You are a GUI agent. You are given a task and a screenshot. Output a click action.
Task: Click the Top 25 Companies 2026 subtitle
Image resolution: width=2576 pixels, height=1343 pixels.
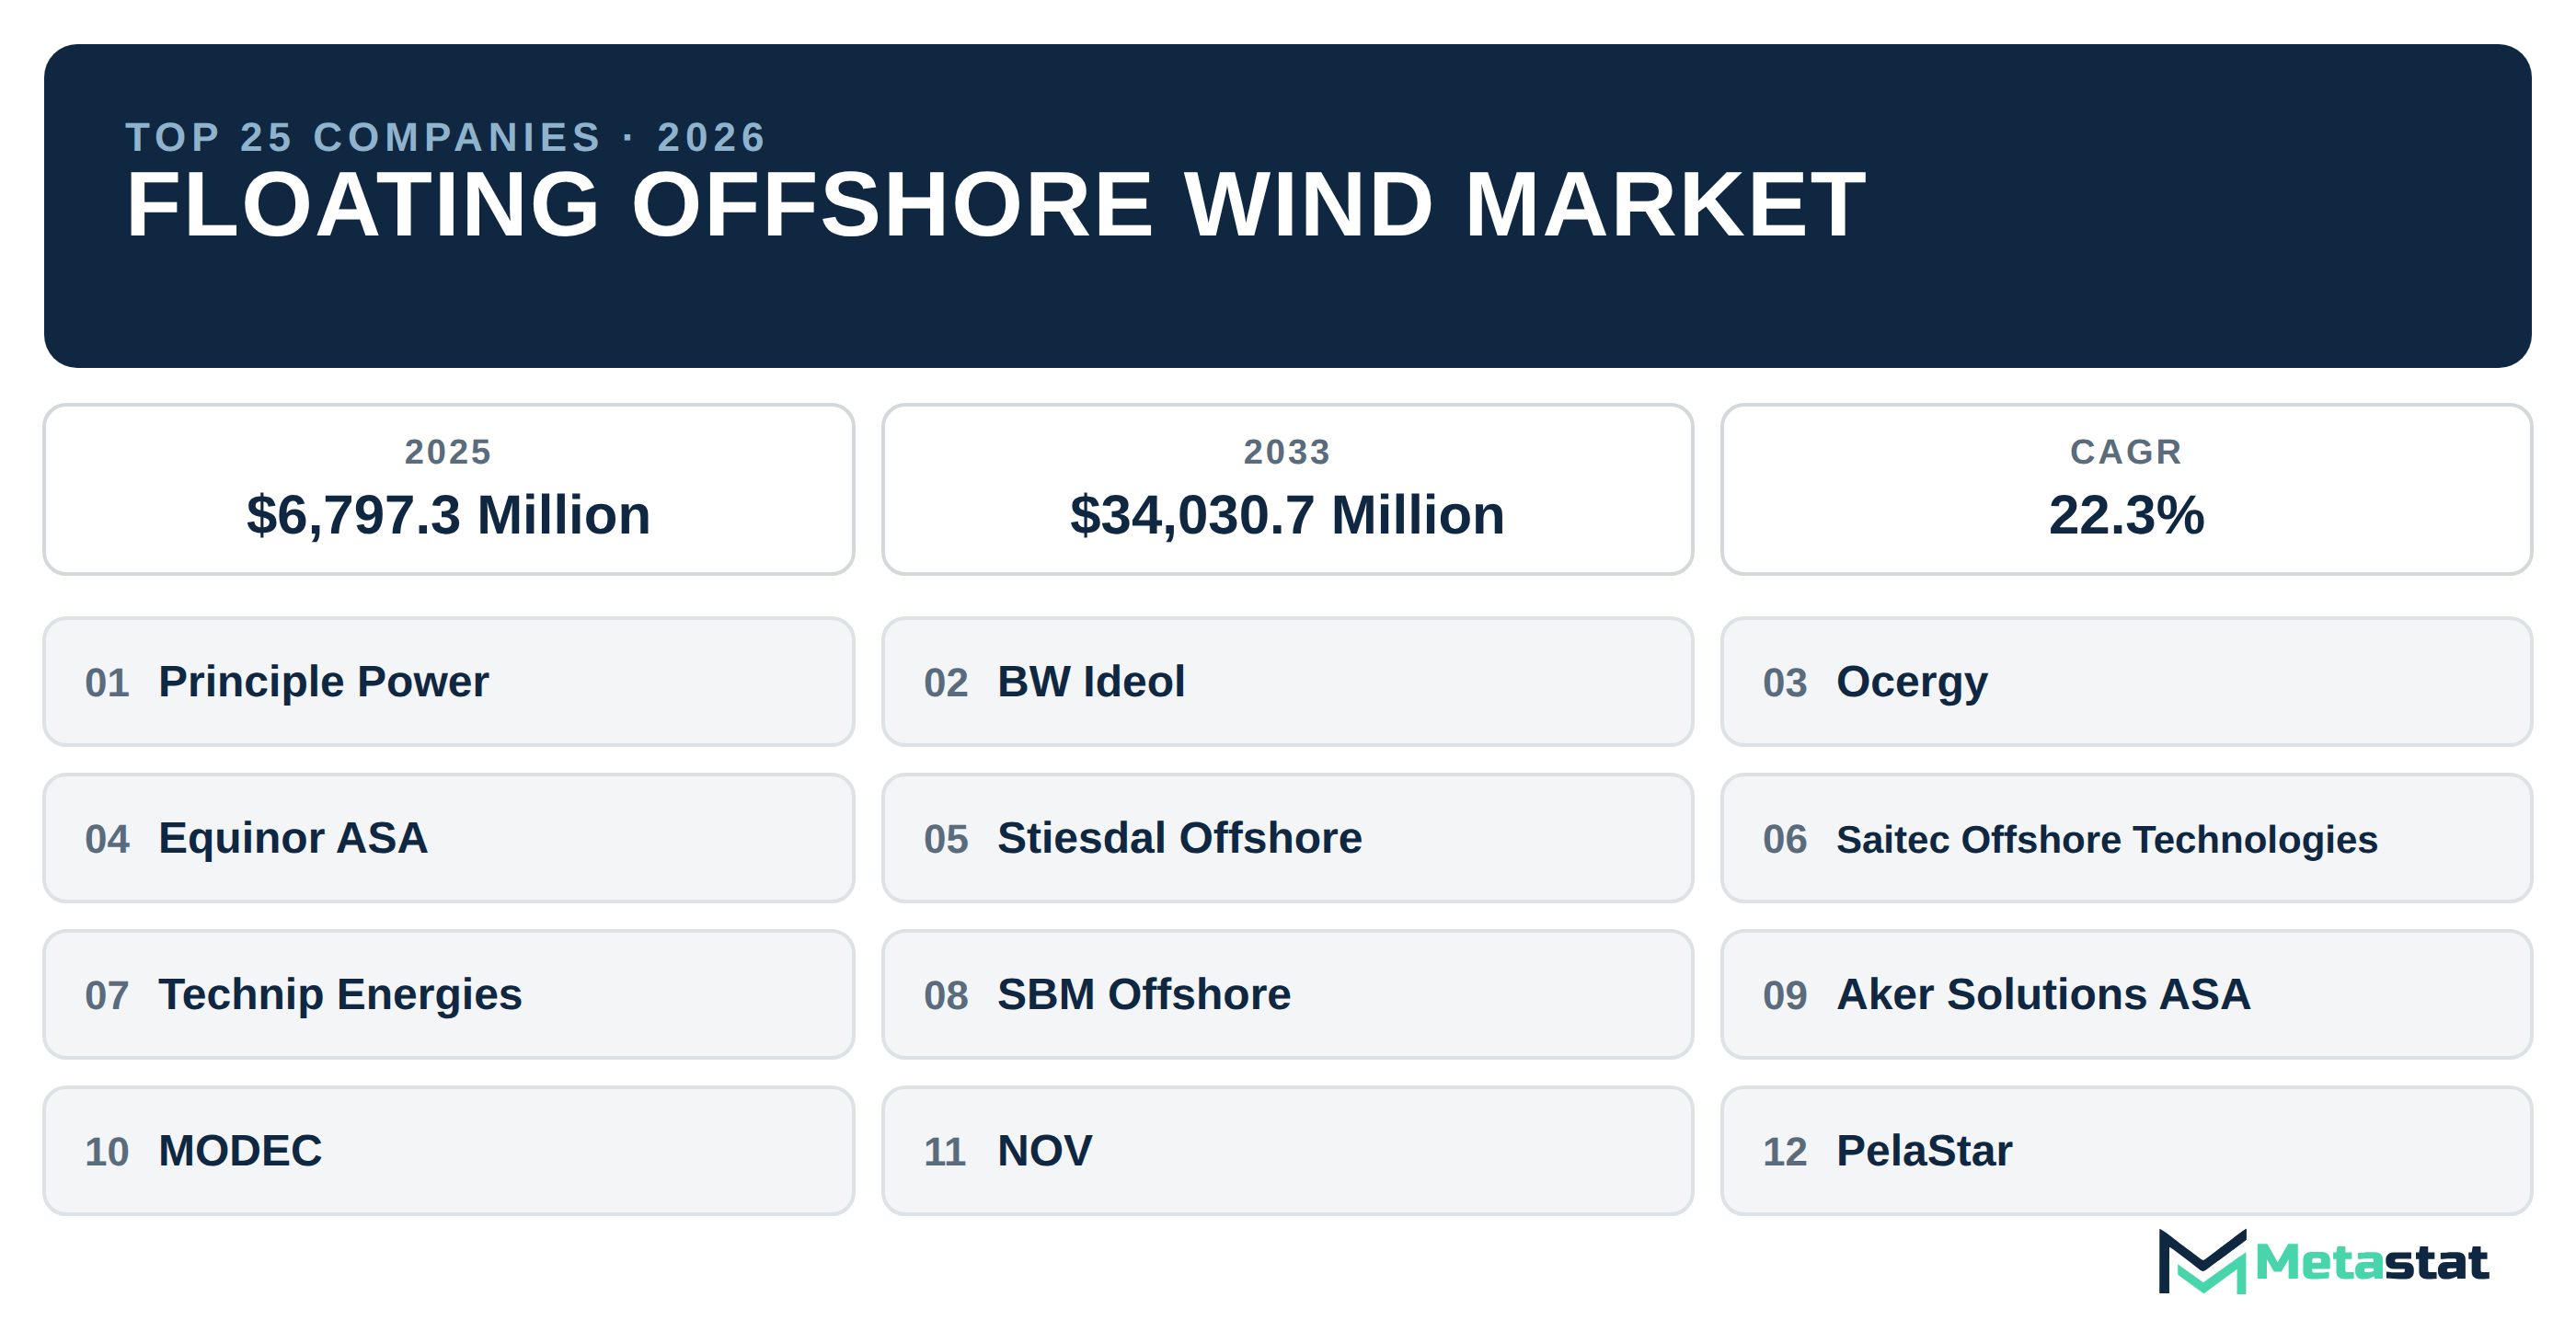coord(446,137)
